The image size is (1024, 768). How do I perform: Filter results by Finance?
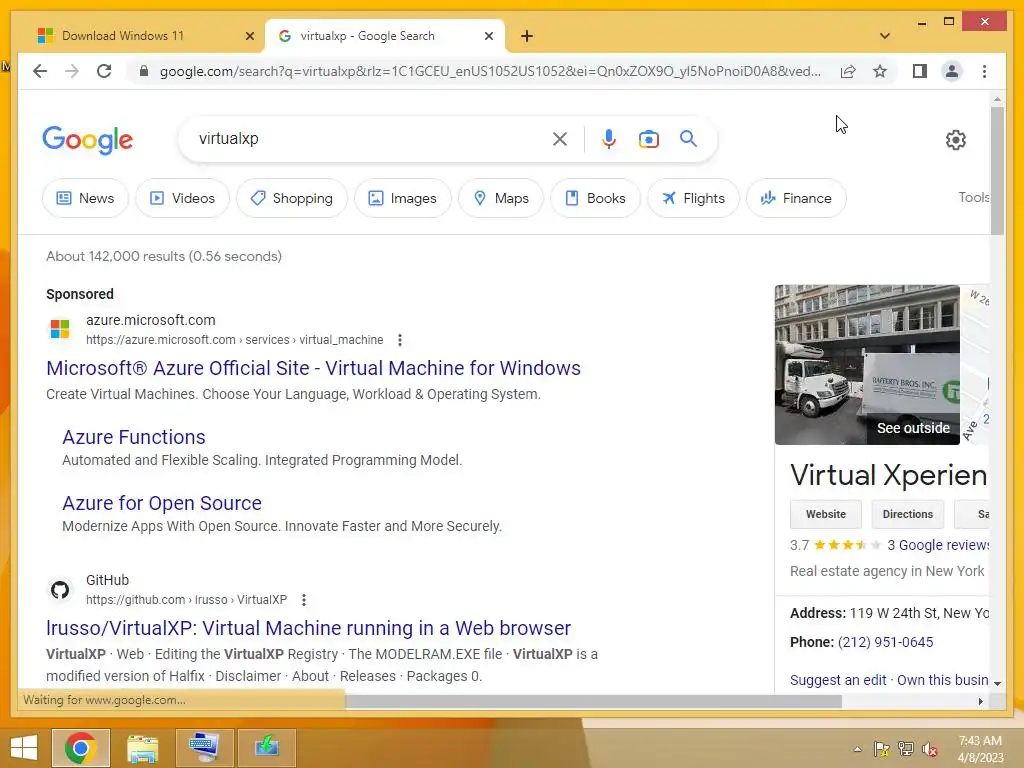(796, 198)
